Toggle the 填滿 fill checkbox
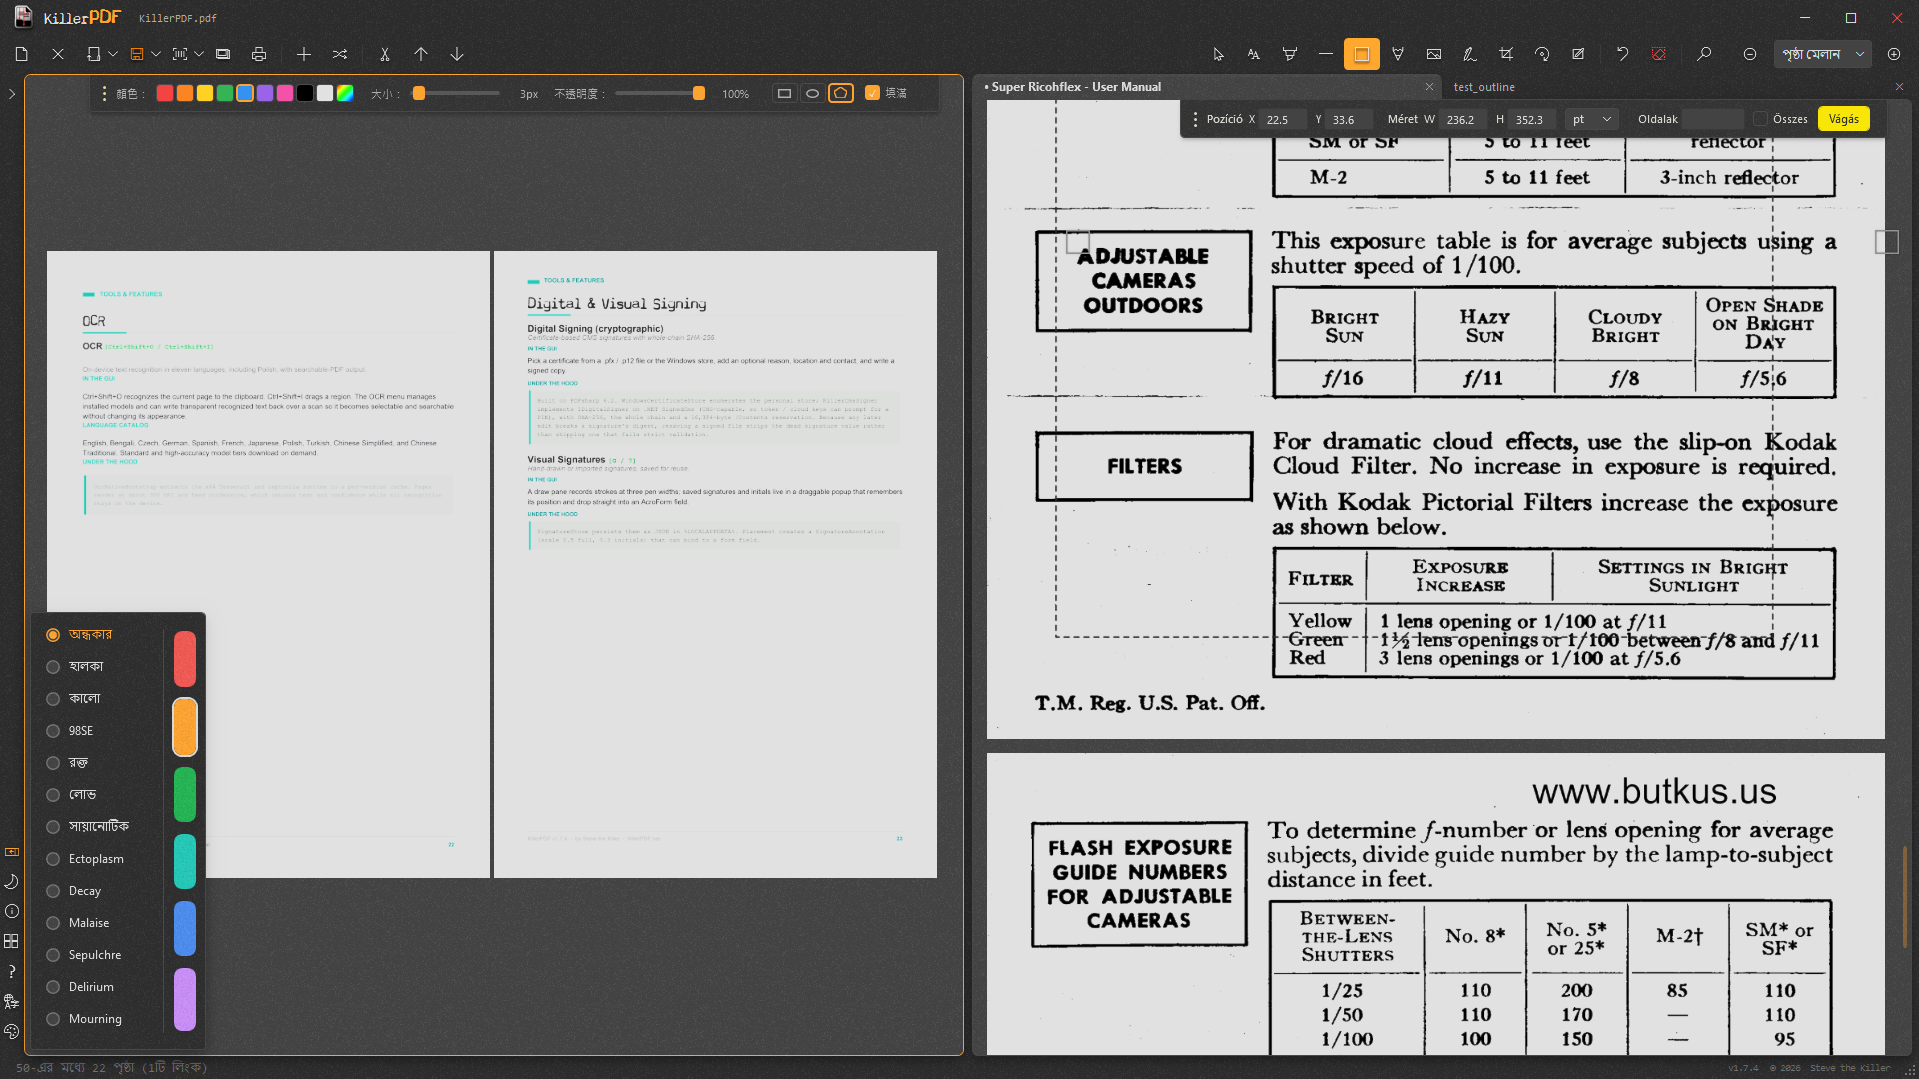 coord(872,93)
